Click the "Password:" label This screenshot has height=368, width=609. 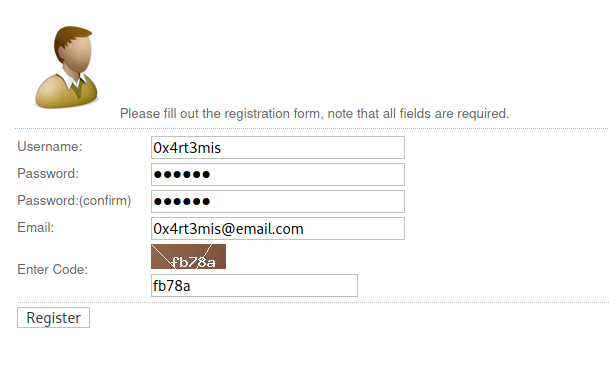48,173
